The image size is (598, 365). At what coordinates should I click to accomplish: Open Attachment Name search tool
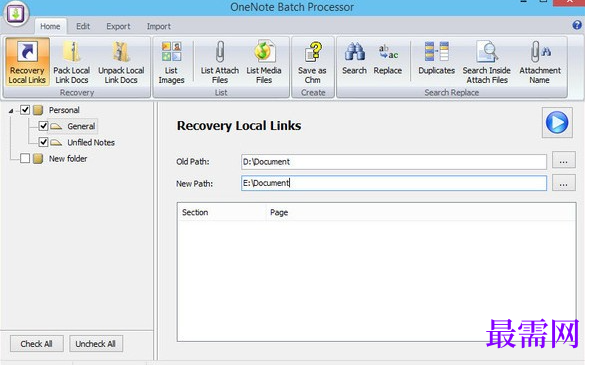(540, 62)
